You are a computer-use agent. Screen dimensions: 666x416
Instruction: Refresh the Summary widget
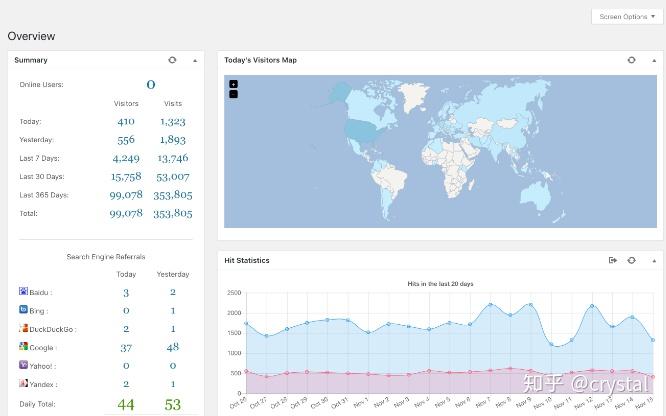[x=172, y=60]
